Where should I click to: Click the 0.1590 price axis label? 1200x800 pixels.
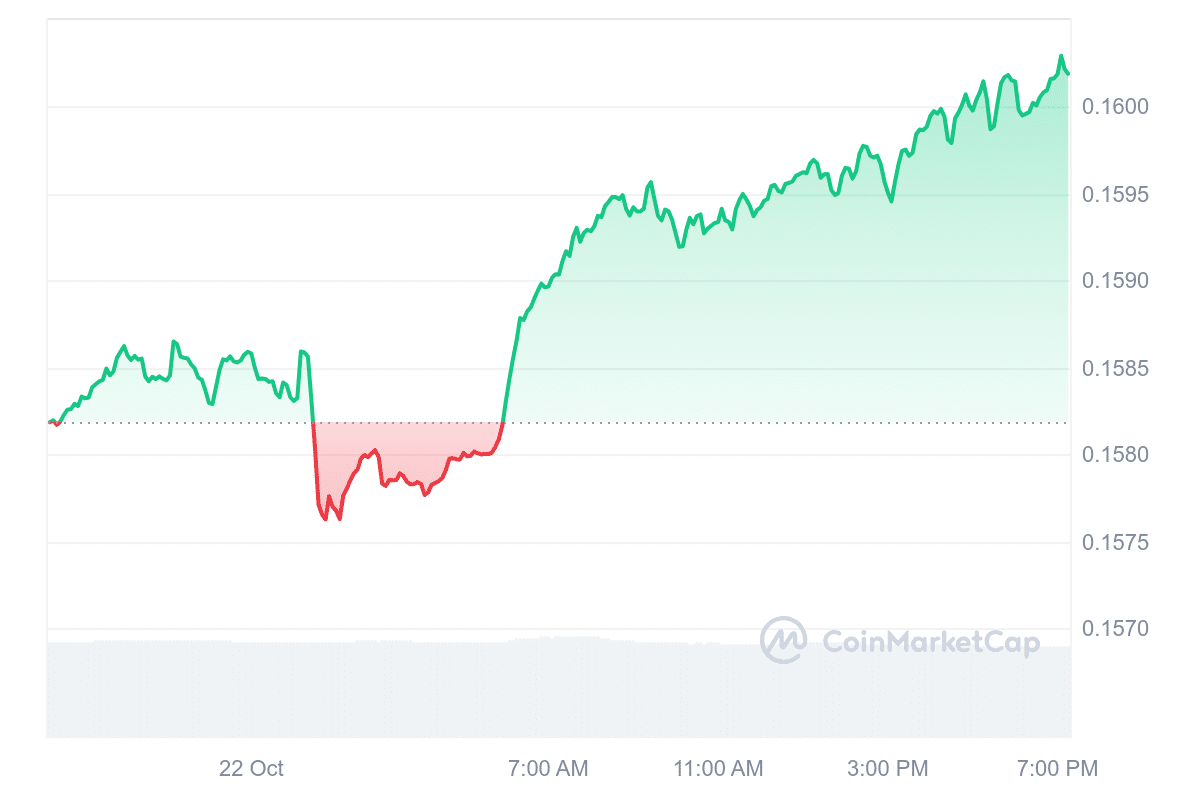coord(1116,281)
